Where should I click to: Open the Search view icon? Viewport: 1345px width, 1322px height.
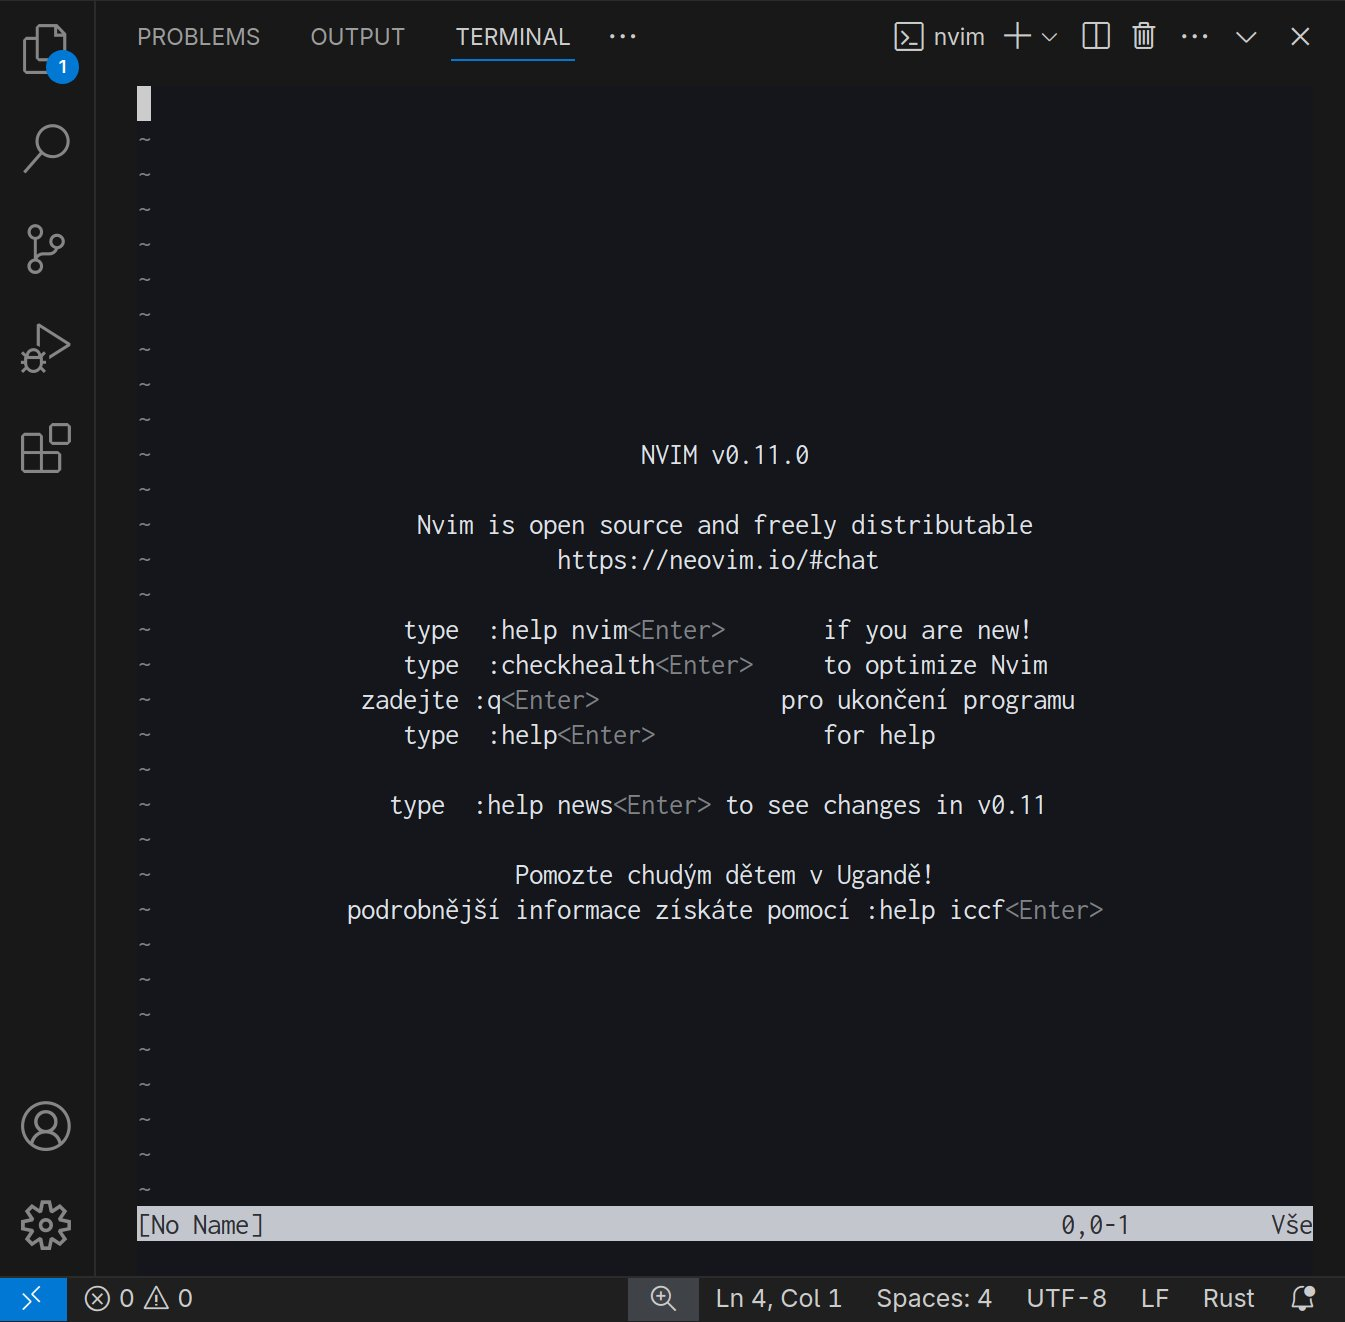tap(46, 148)
